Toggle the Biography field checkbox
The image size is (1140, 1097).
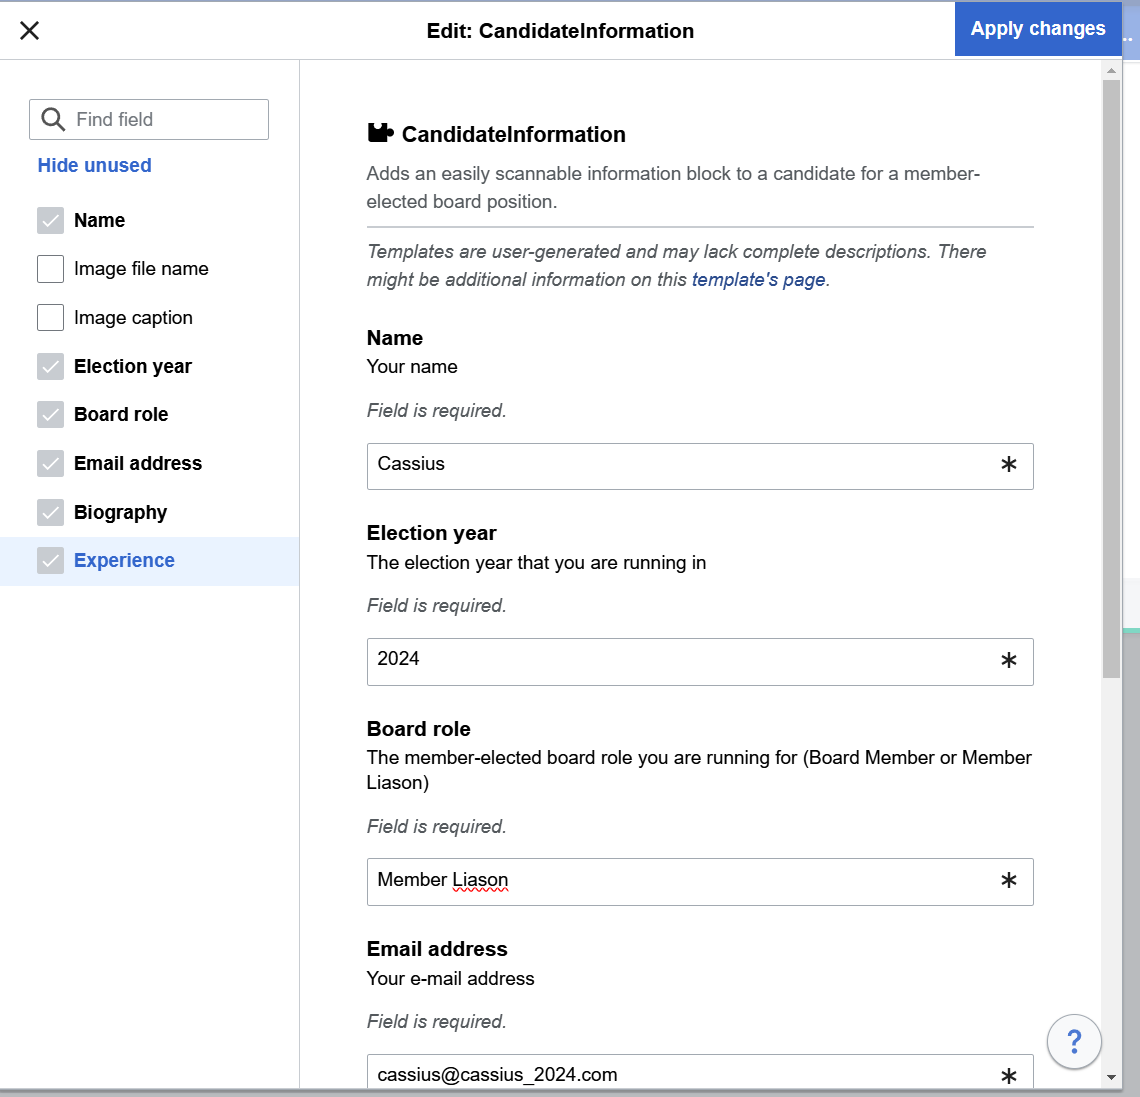pos(50,512)
